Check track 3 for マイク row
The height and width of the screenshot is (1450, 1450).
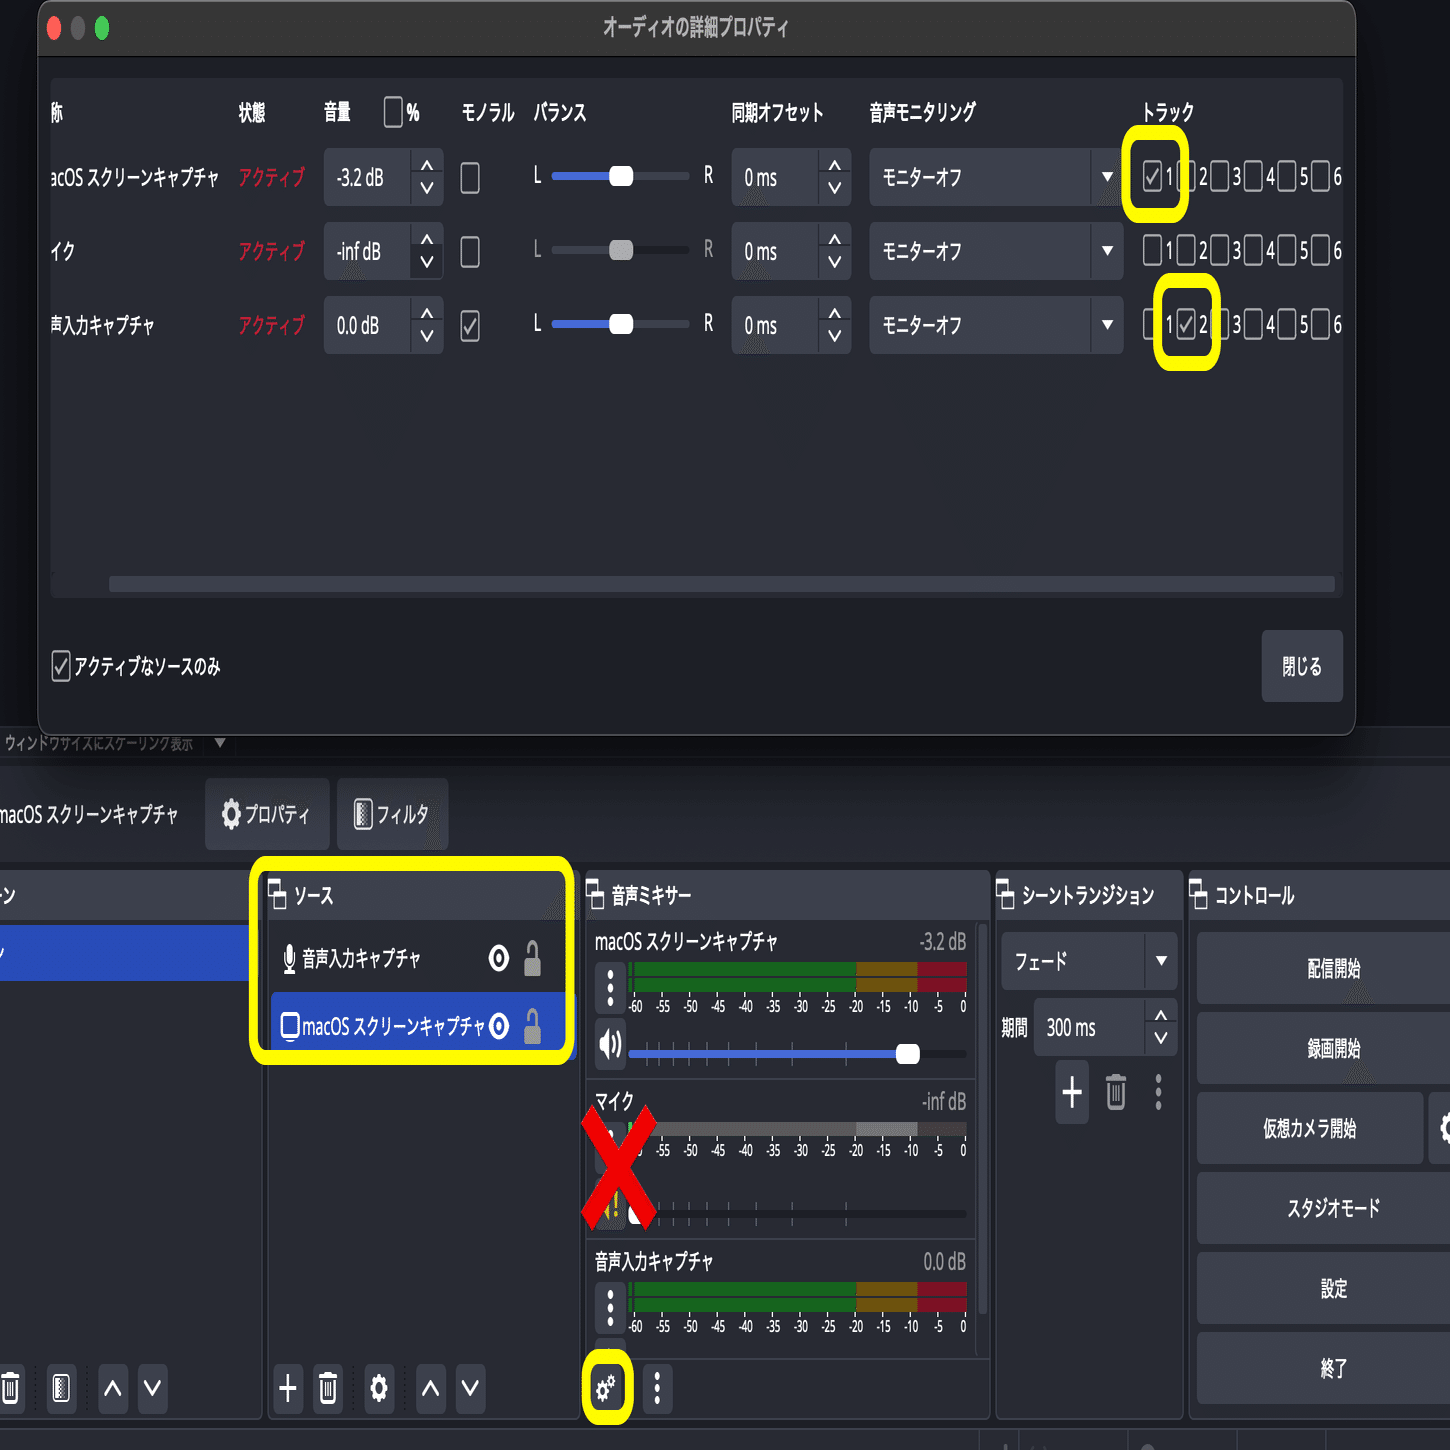[1220, 250]
